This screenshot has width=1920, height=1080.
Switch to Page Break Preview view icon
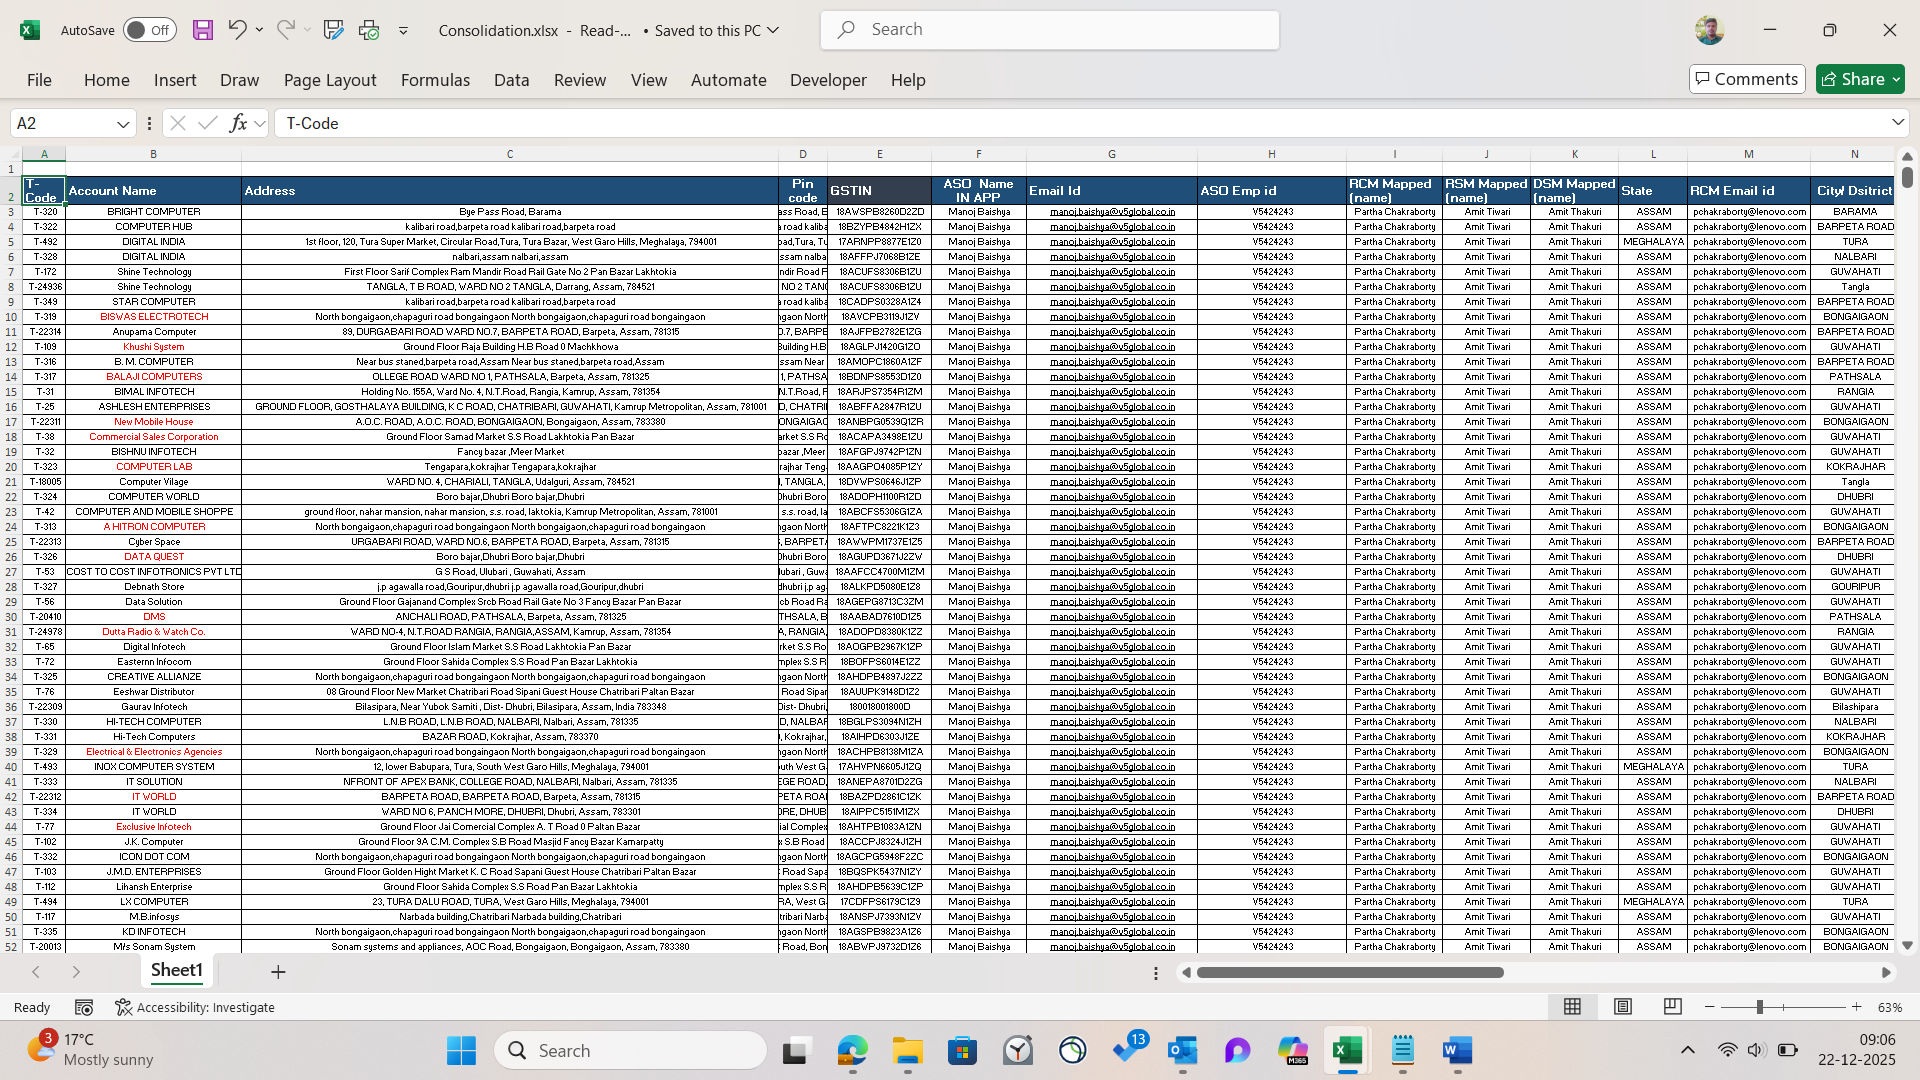click(1672, 1007)
